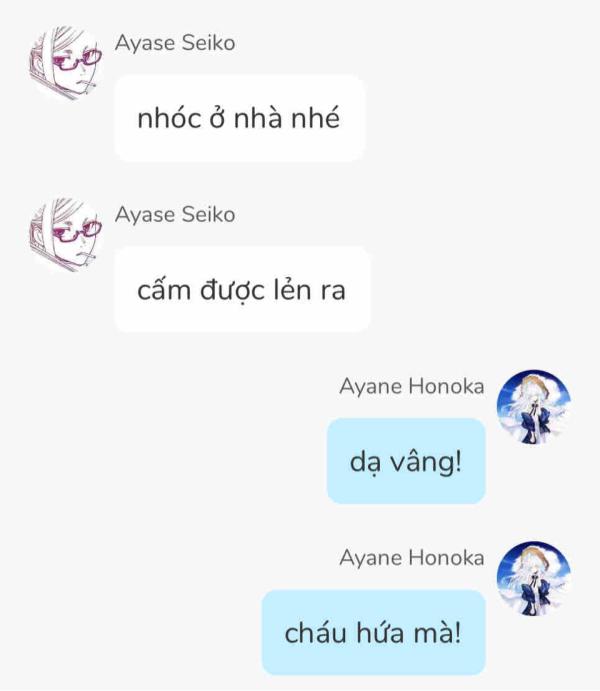Tap the blue 'cháu hứa mà!' message bubble
600x691 pixels.
374,632
